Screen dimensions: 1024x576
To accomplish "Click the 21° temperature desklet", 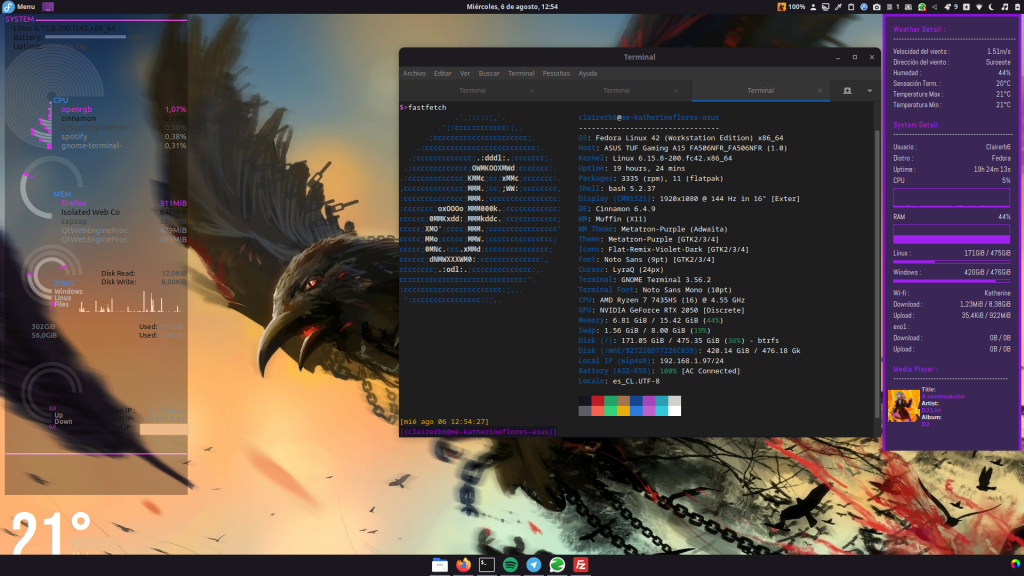I will (x=50, y=533).
